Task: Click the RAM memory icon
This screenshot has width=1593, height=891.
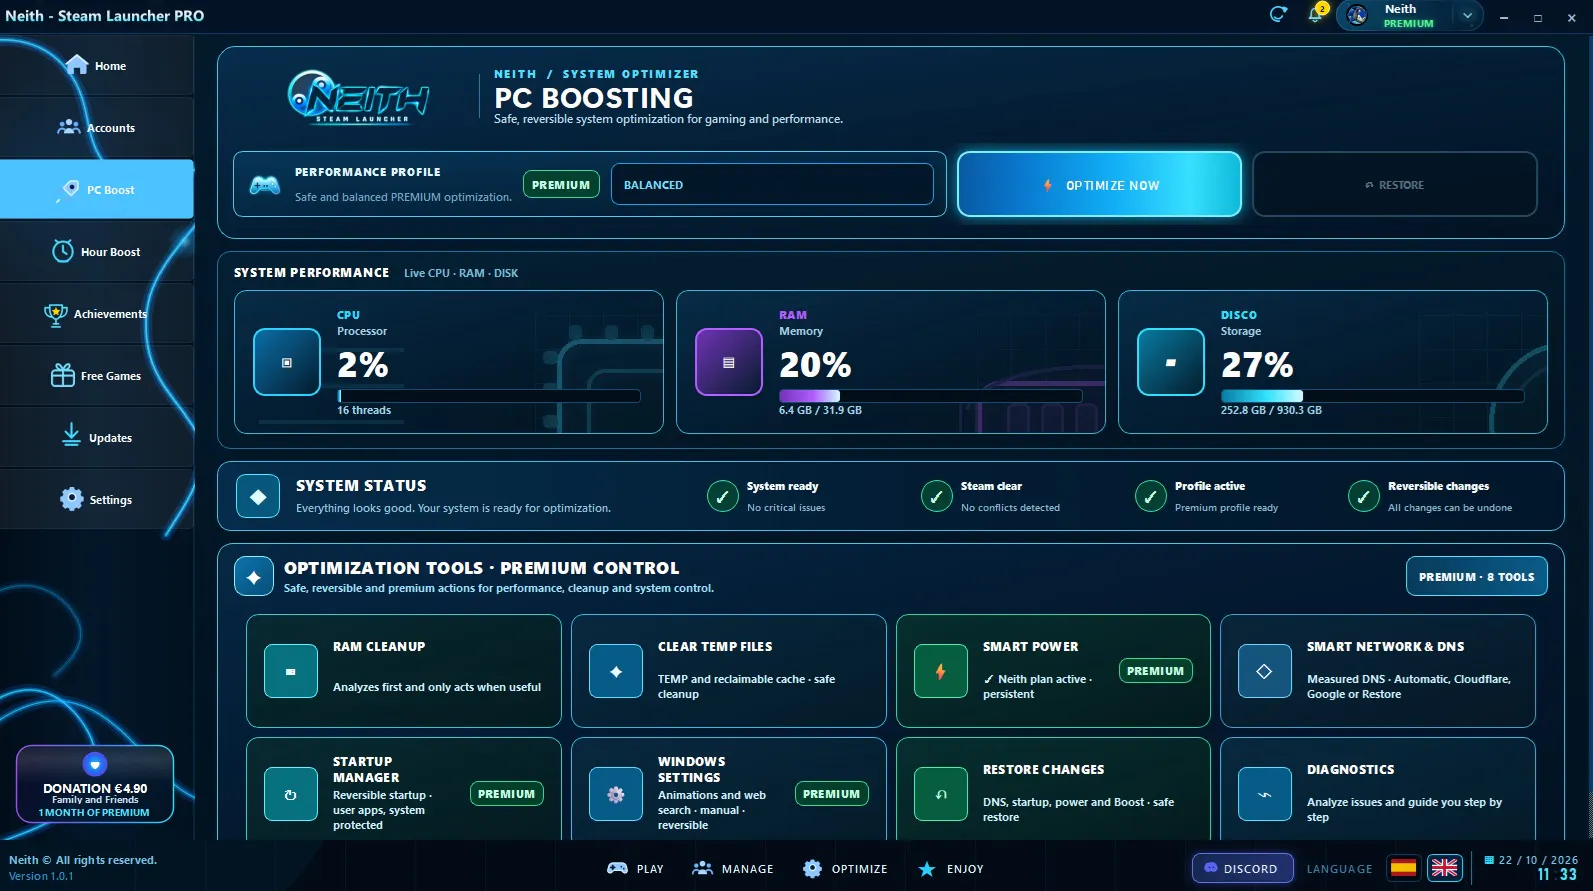Action: (729, 362)
